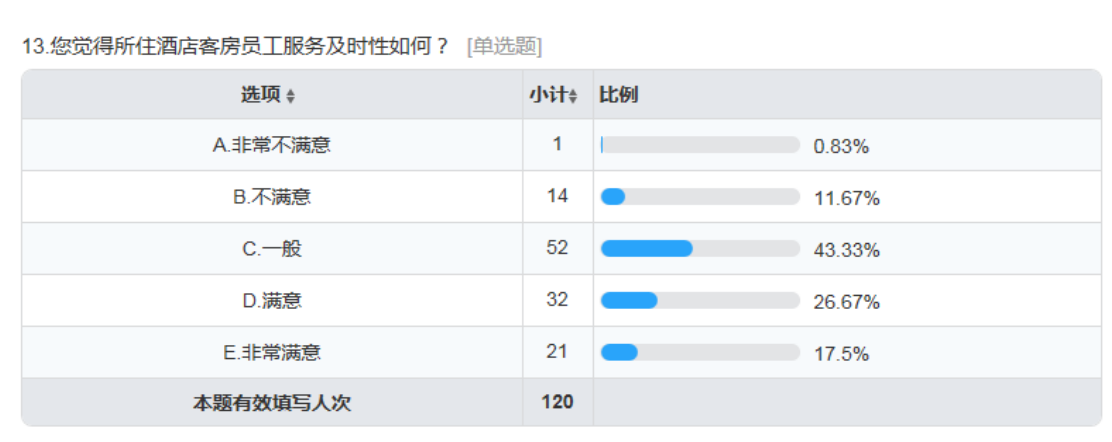Viewport: 1112px width, 442px height.
Task: Click the 小计 header label
Action: coord(548,95)
